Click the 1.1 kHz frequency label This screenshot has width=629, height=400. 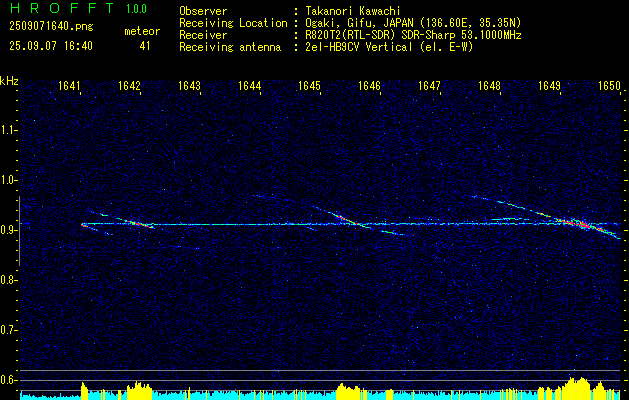tap(8, 130)
